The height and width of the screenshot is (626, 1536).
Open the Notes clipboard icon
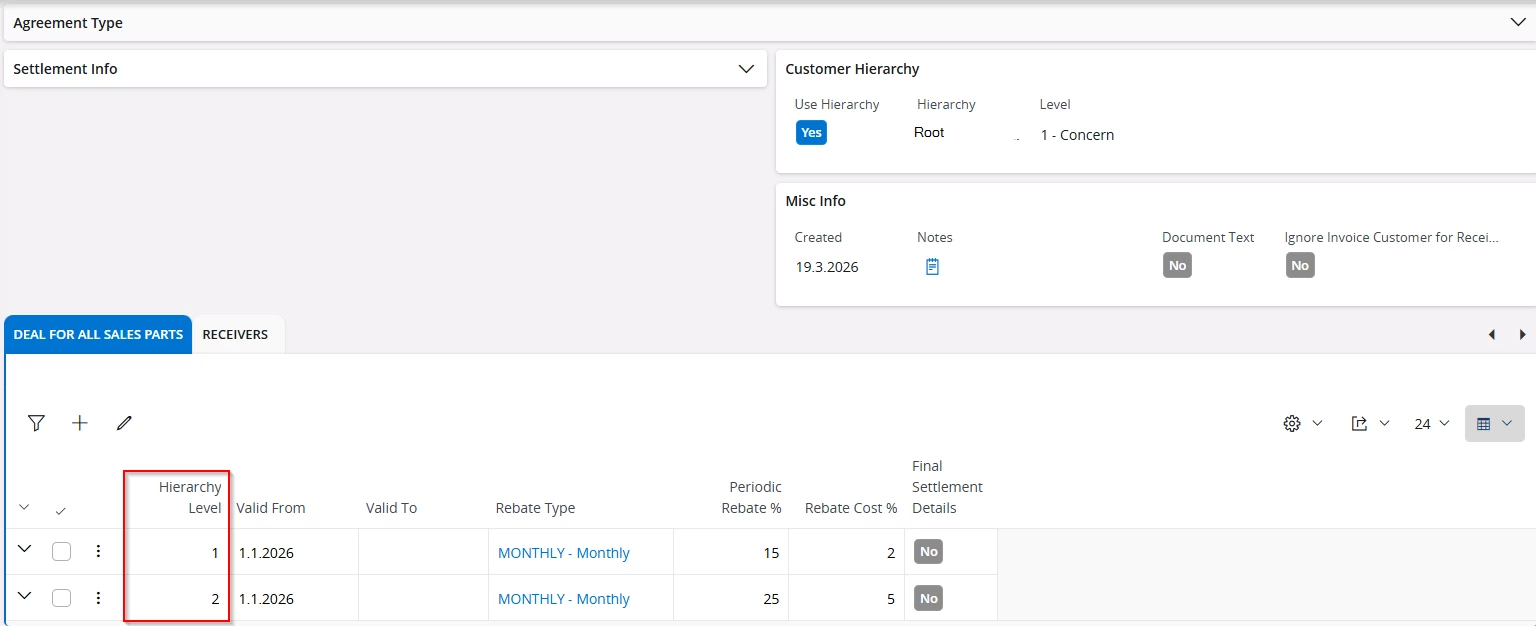[932, 267]
